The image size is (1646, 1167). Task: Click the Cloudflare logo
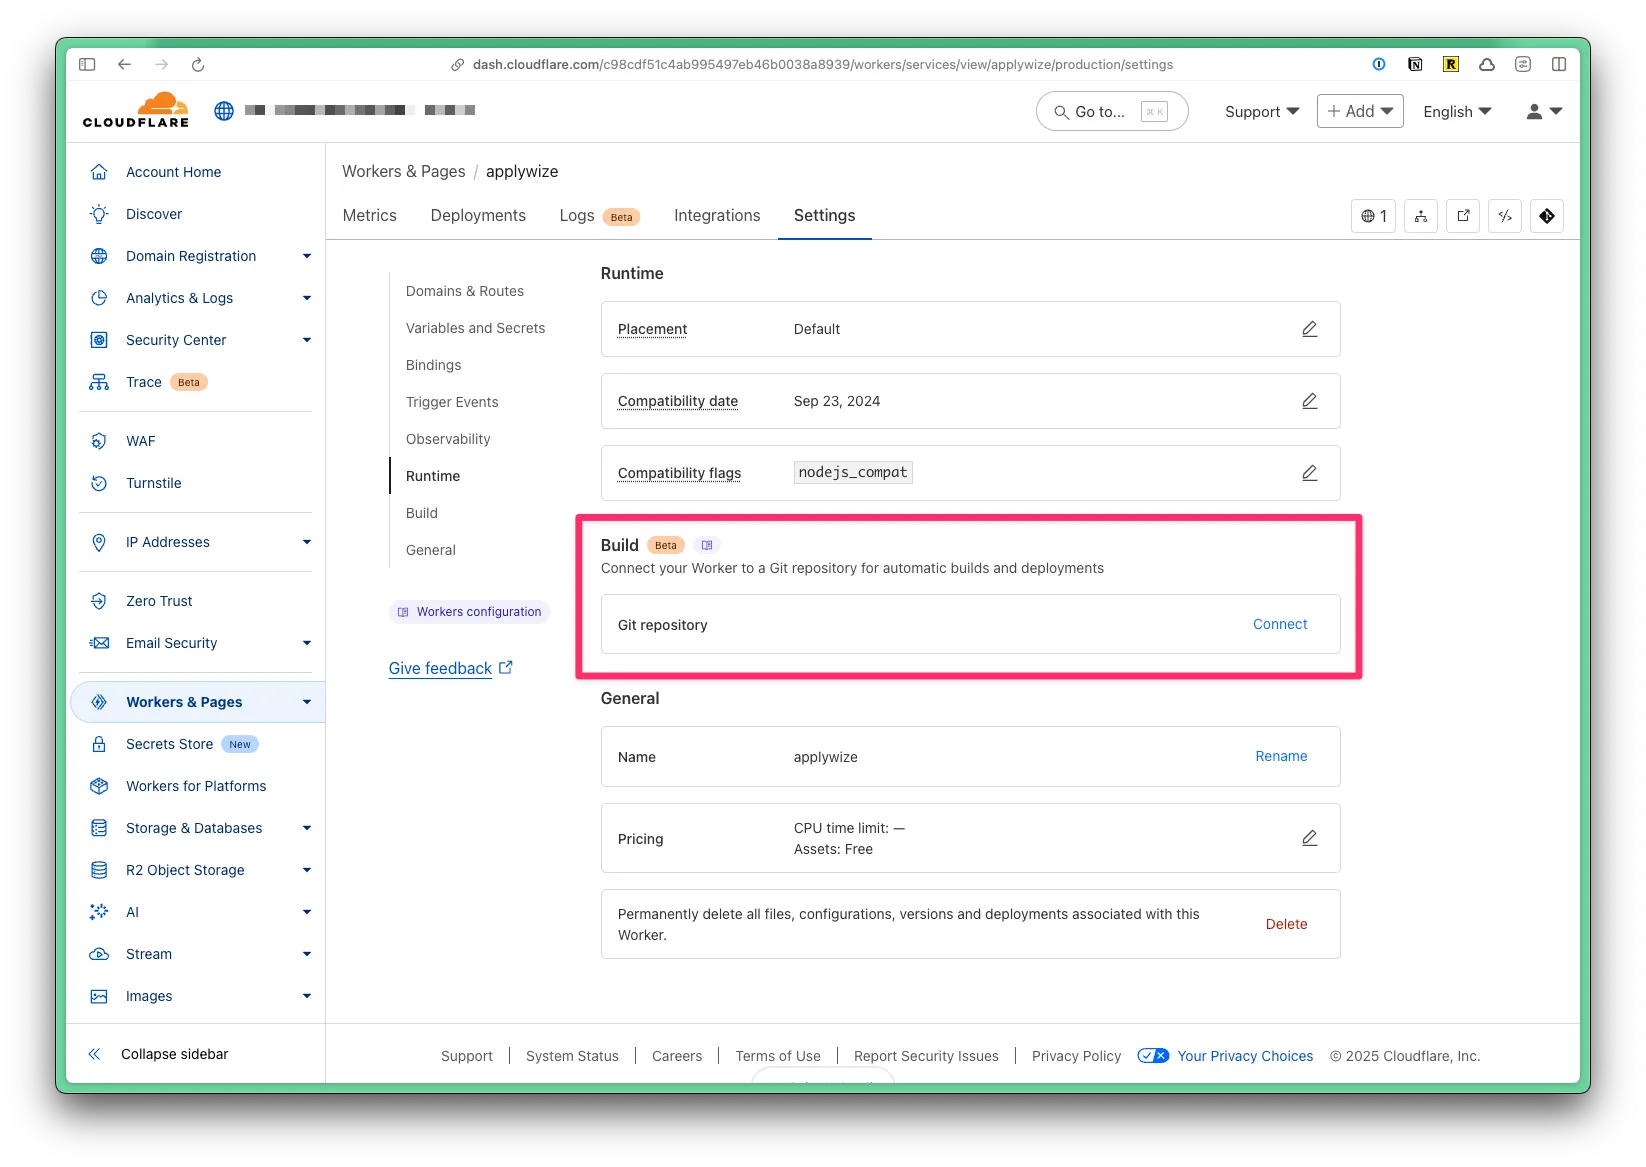pos(136,110)
